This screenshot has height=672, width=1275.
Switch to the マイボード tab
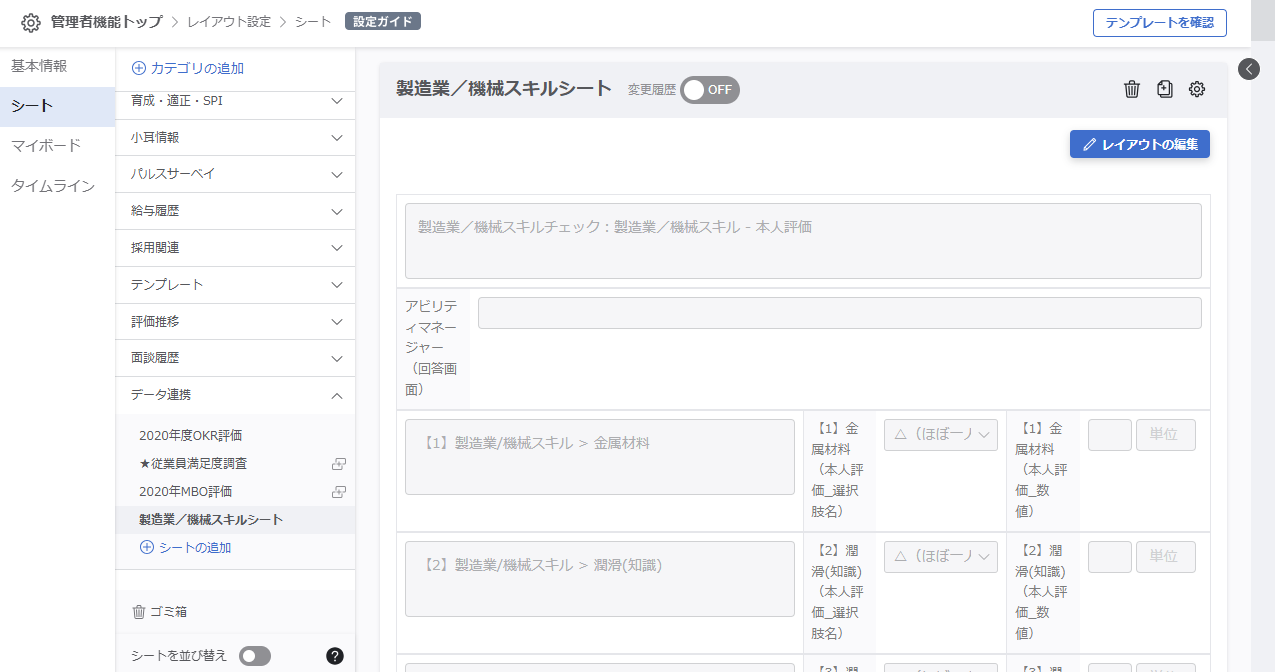click(46, 146)
